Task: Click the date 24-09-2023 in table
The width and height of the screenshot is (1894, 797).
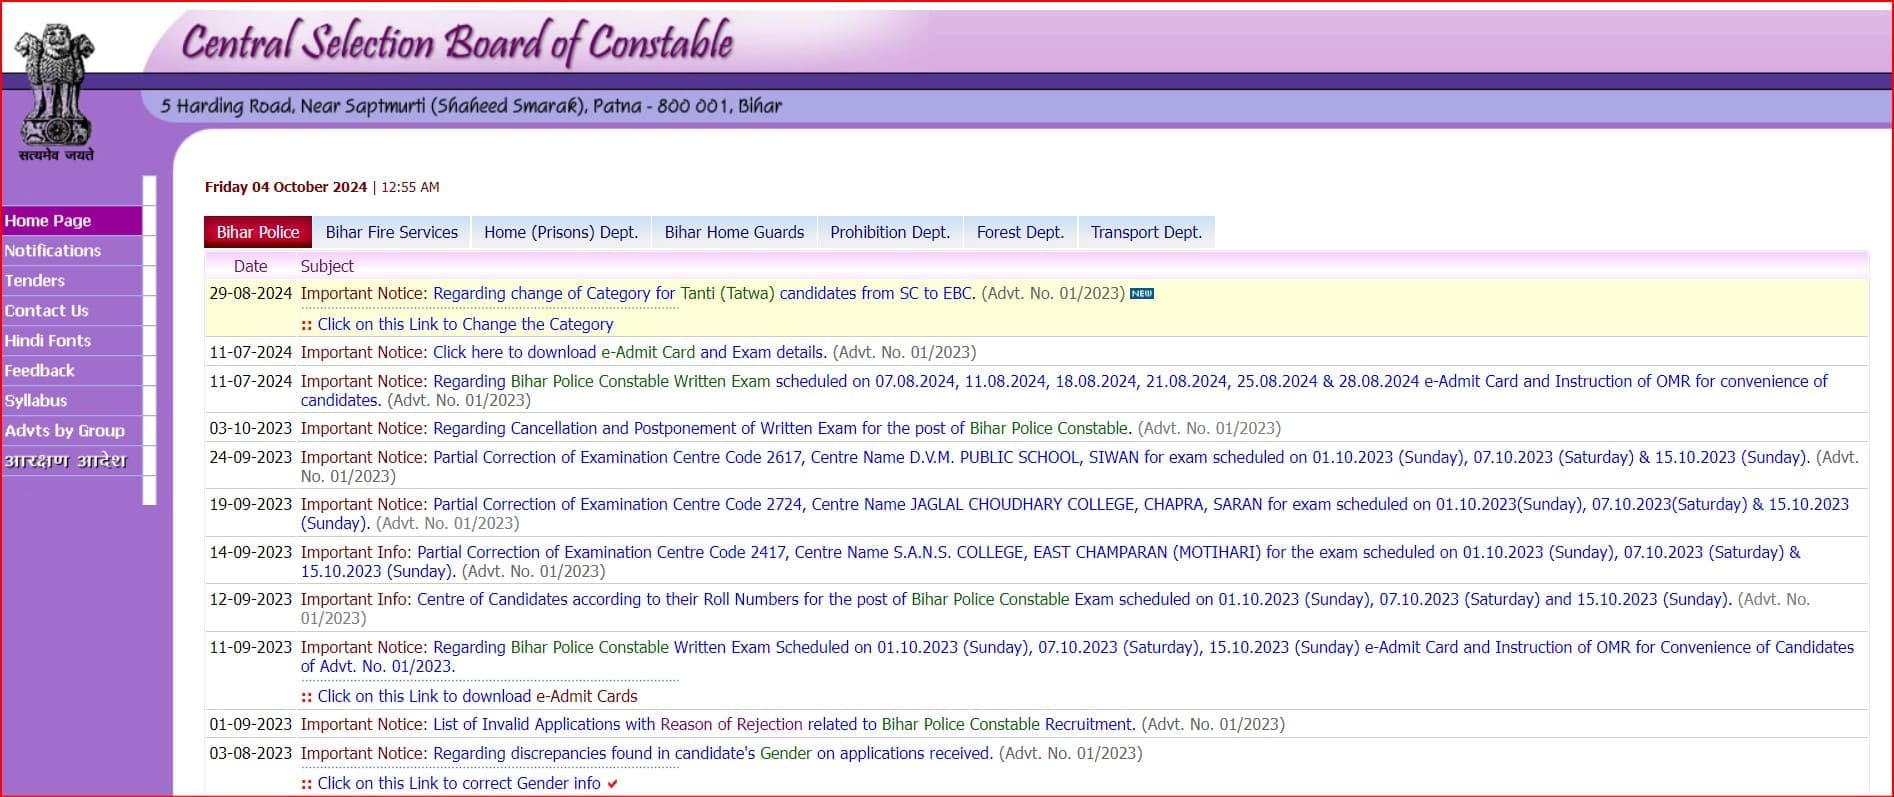Action: (x=250, y=457)
